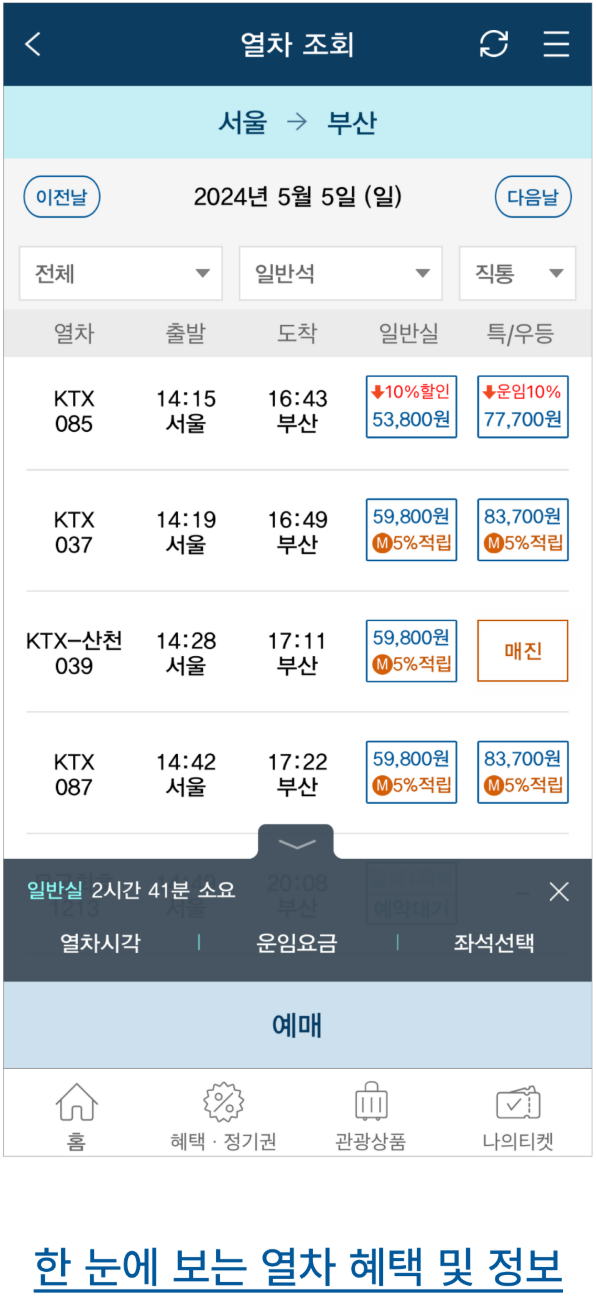Open the 전체 train type dropdown
Screen dimensions: 597x1298
120,273
